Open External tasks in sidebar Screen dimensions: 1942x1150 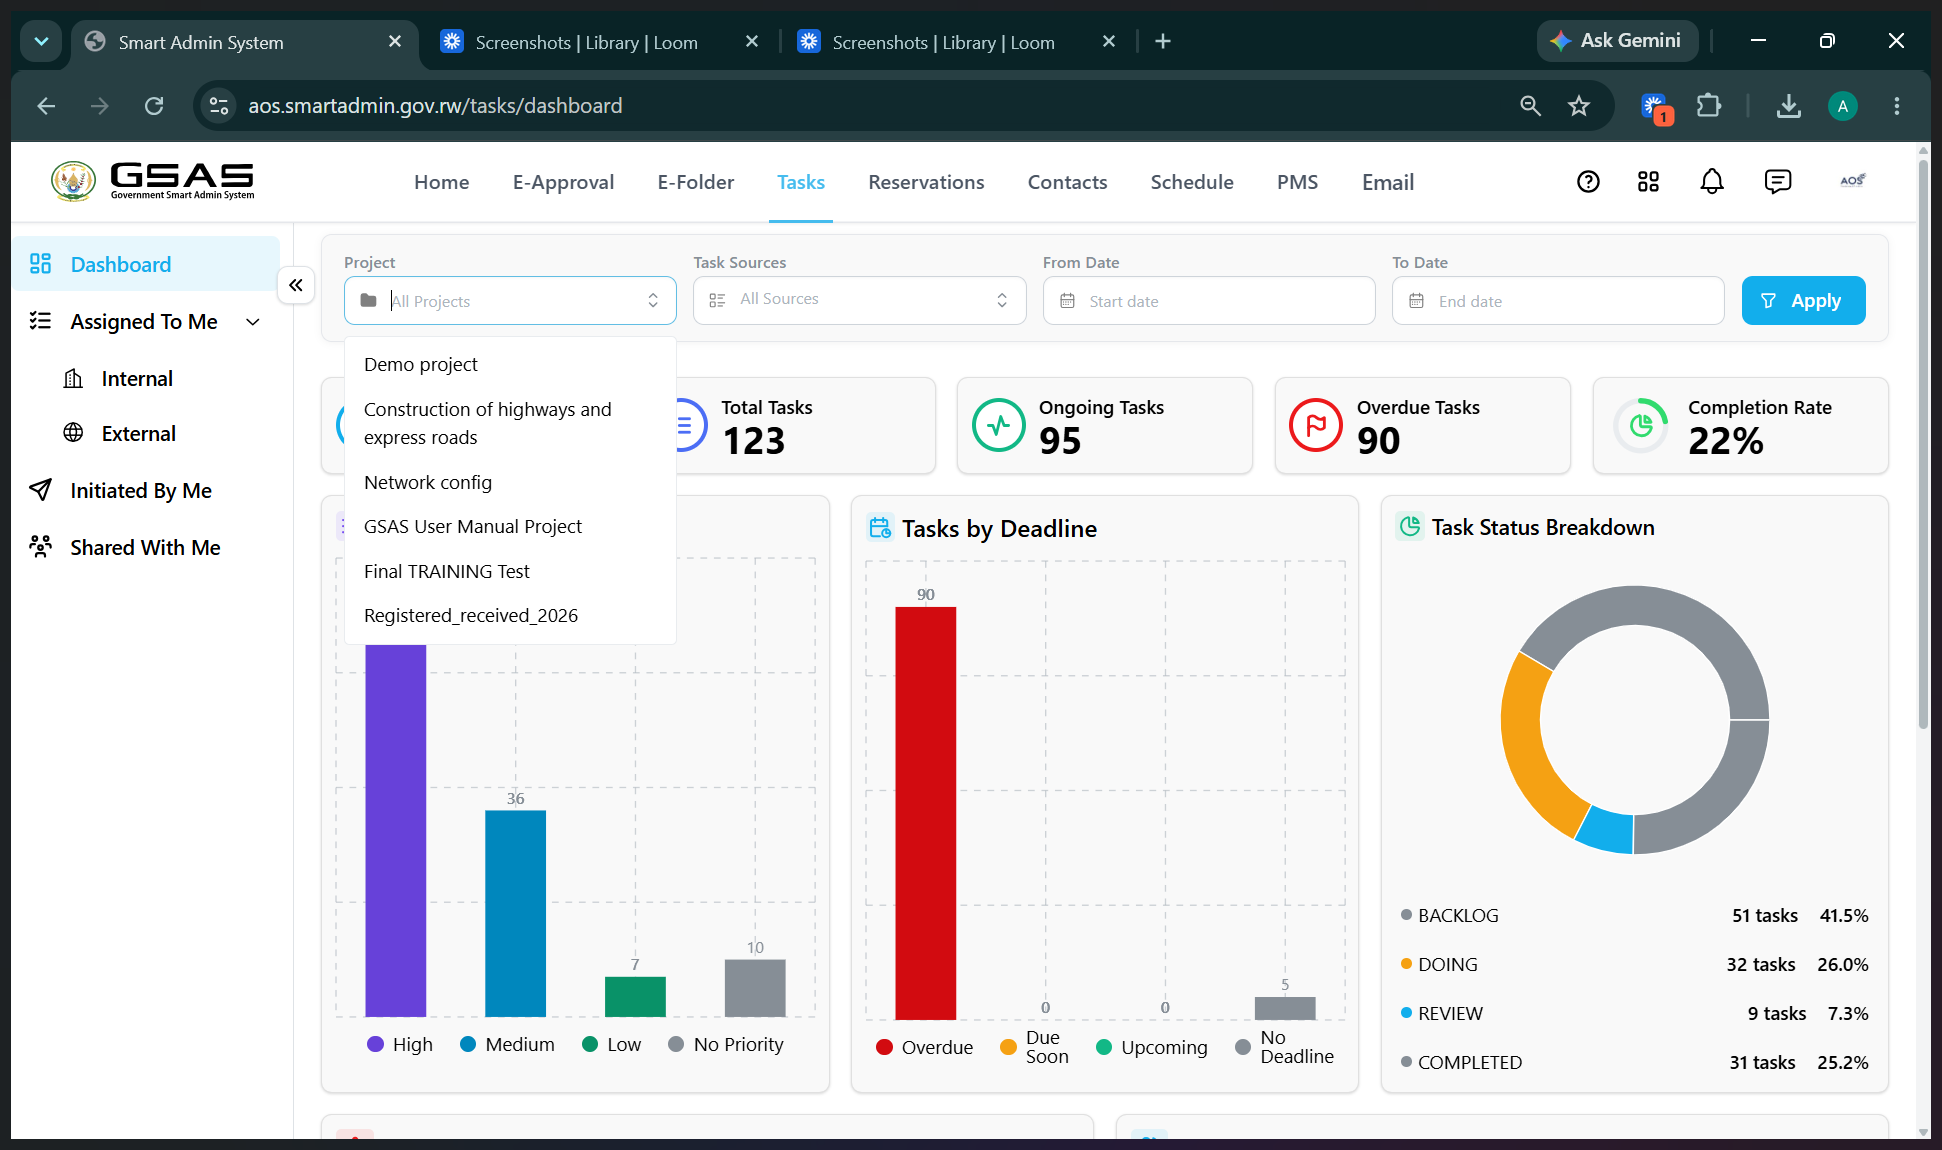(139, 434)
